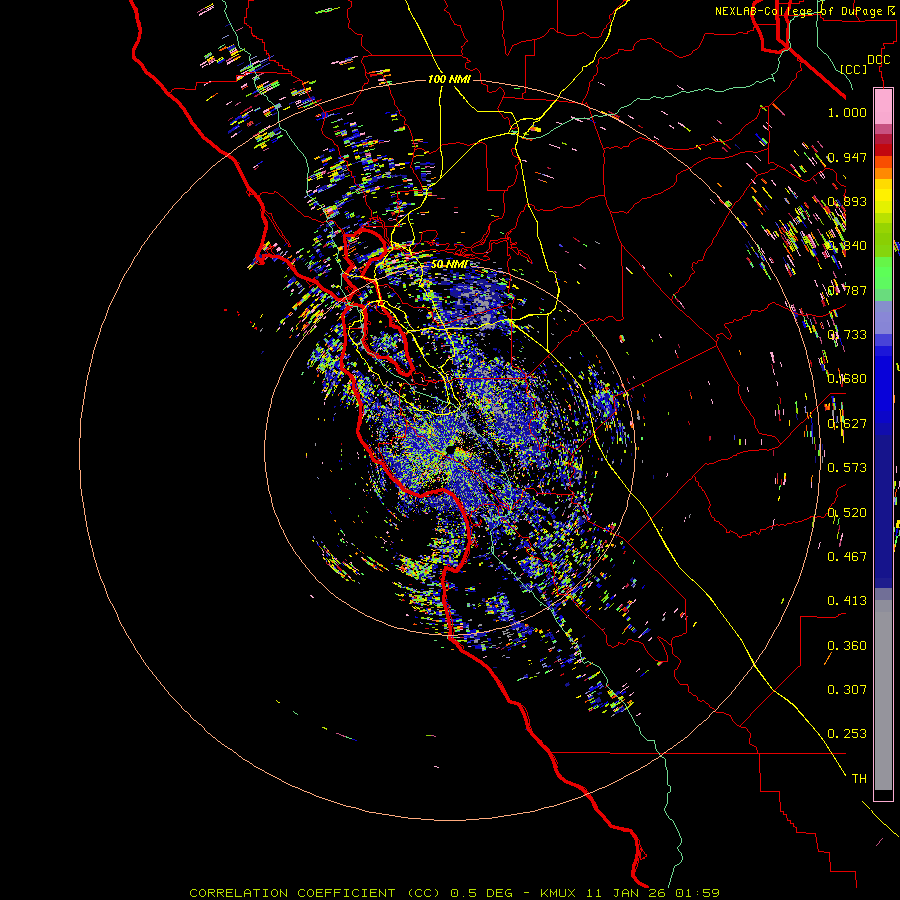The height and width of the screenshot is (900, 900).
Task: Click the 0.253 legend value
Action: (x=847, y=734)
